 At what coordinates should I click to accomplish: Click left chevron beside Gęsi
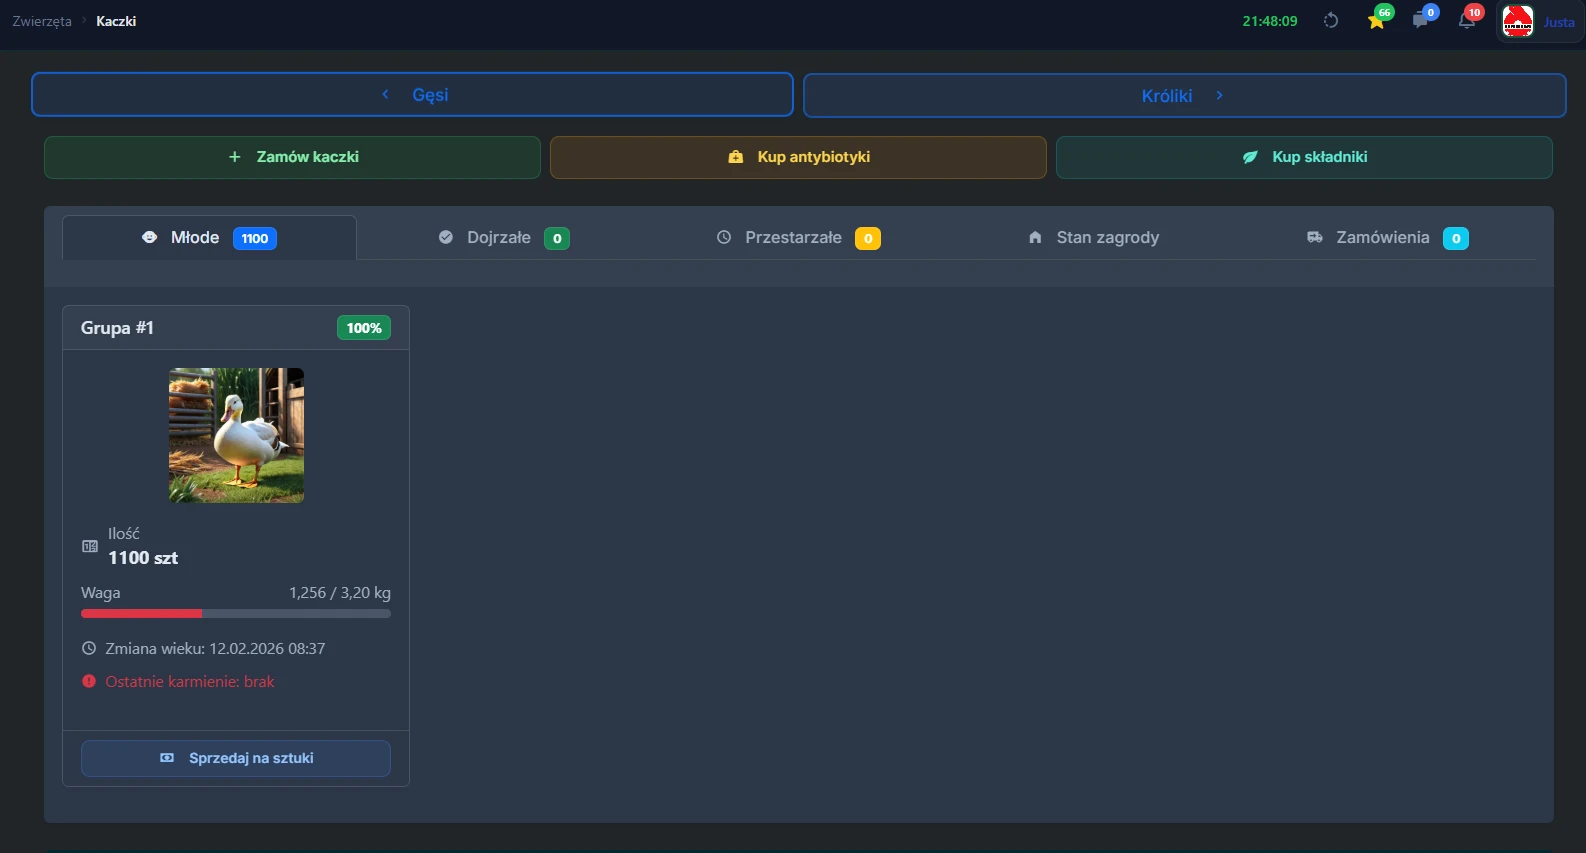(x=385, y=94)
